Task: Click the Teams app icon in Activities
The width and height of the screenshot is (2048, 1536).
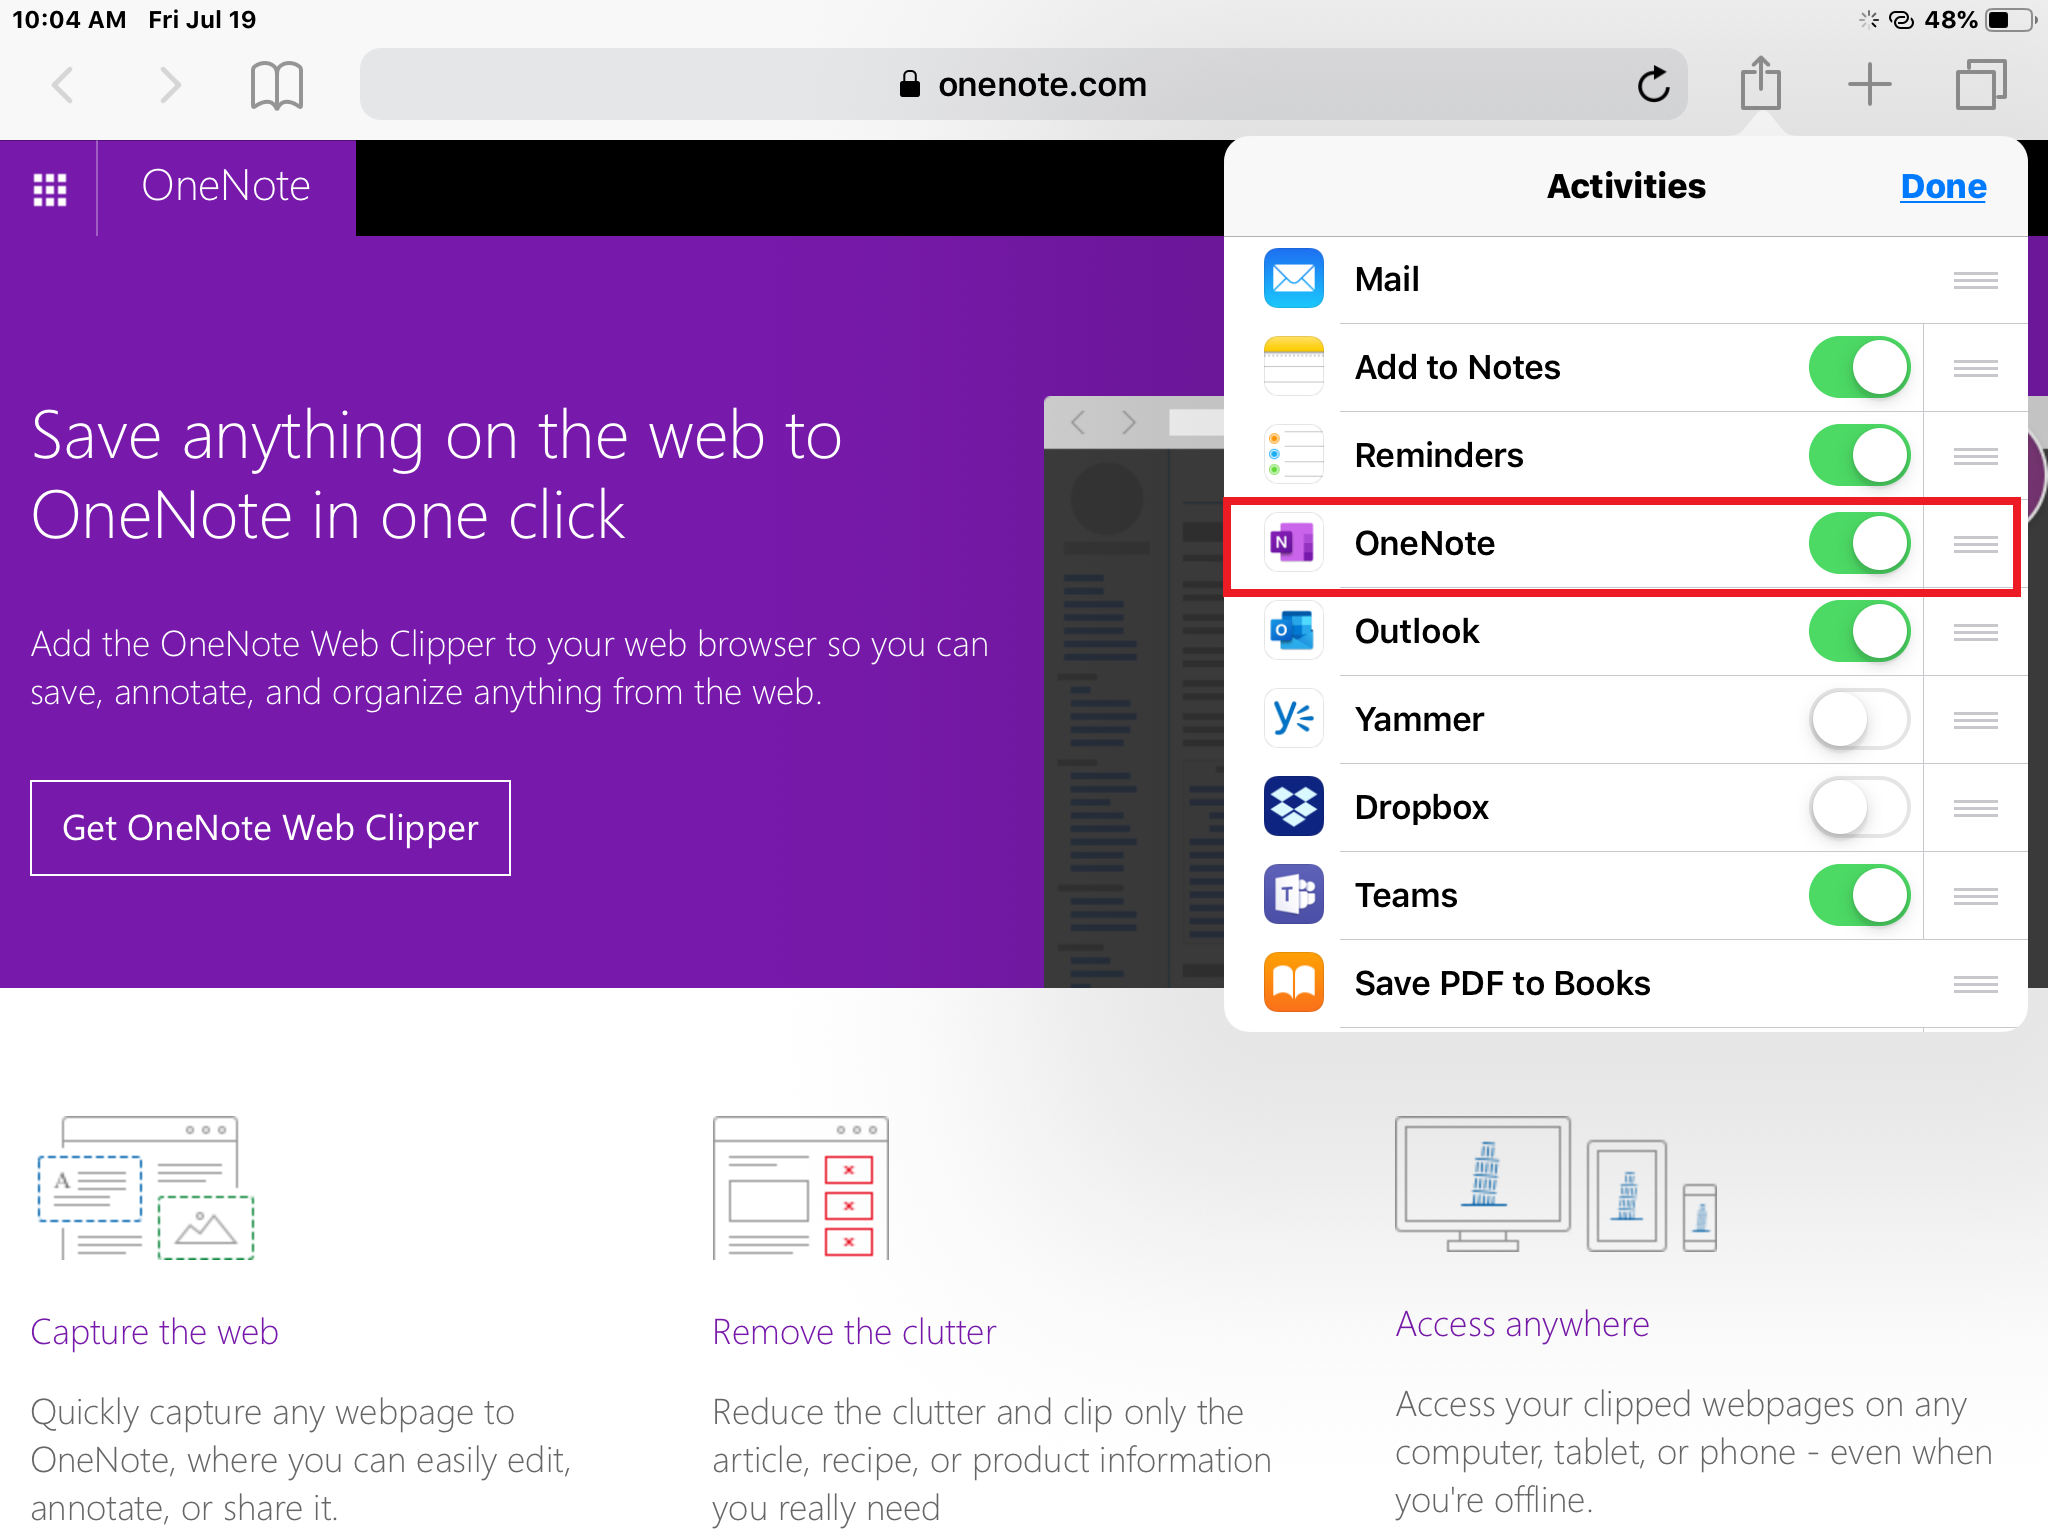Action: [1295, 894]
